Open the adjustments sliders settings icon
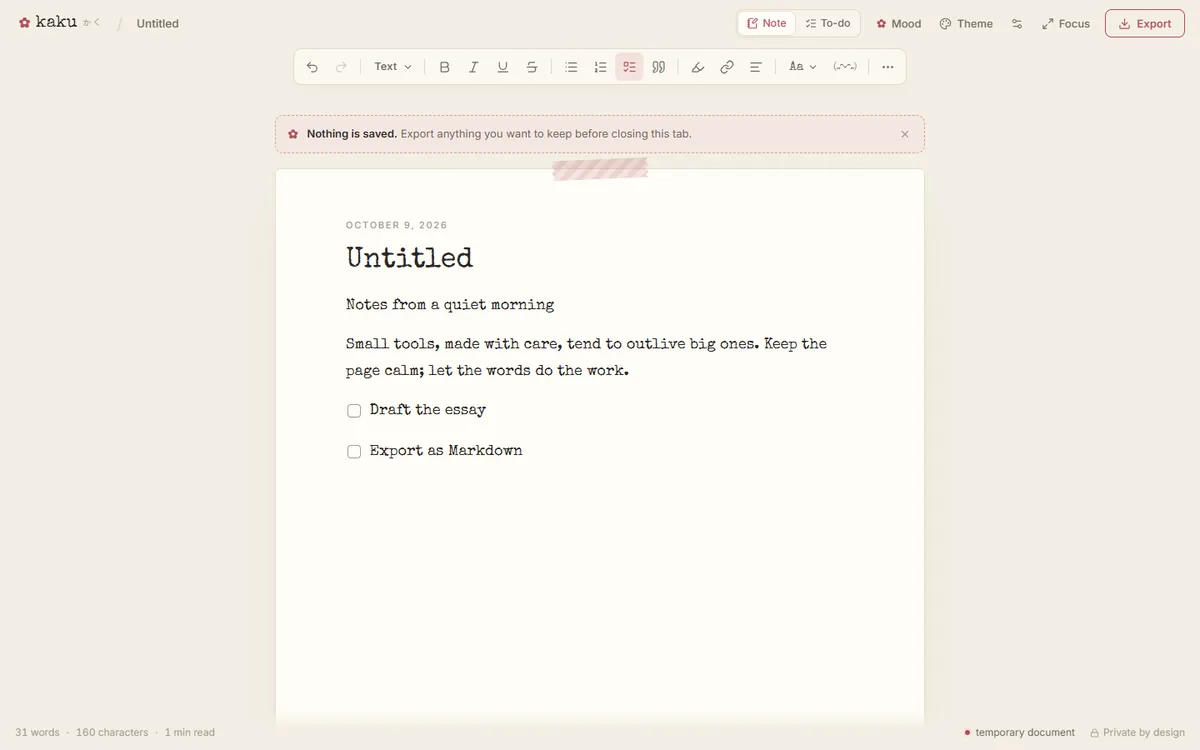Screen dimensions: 1200x750 coord(1017,23)
